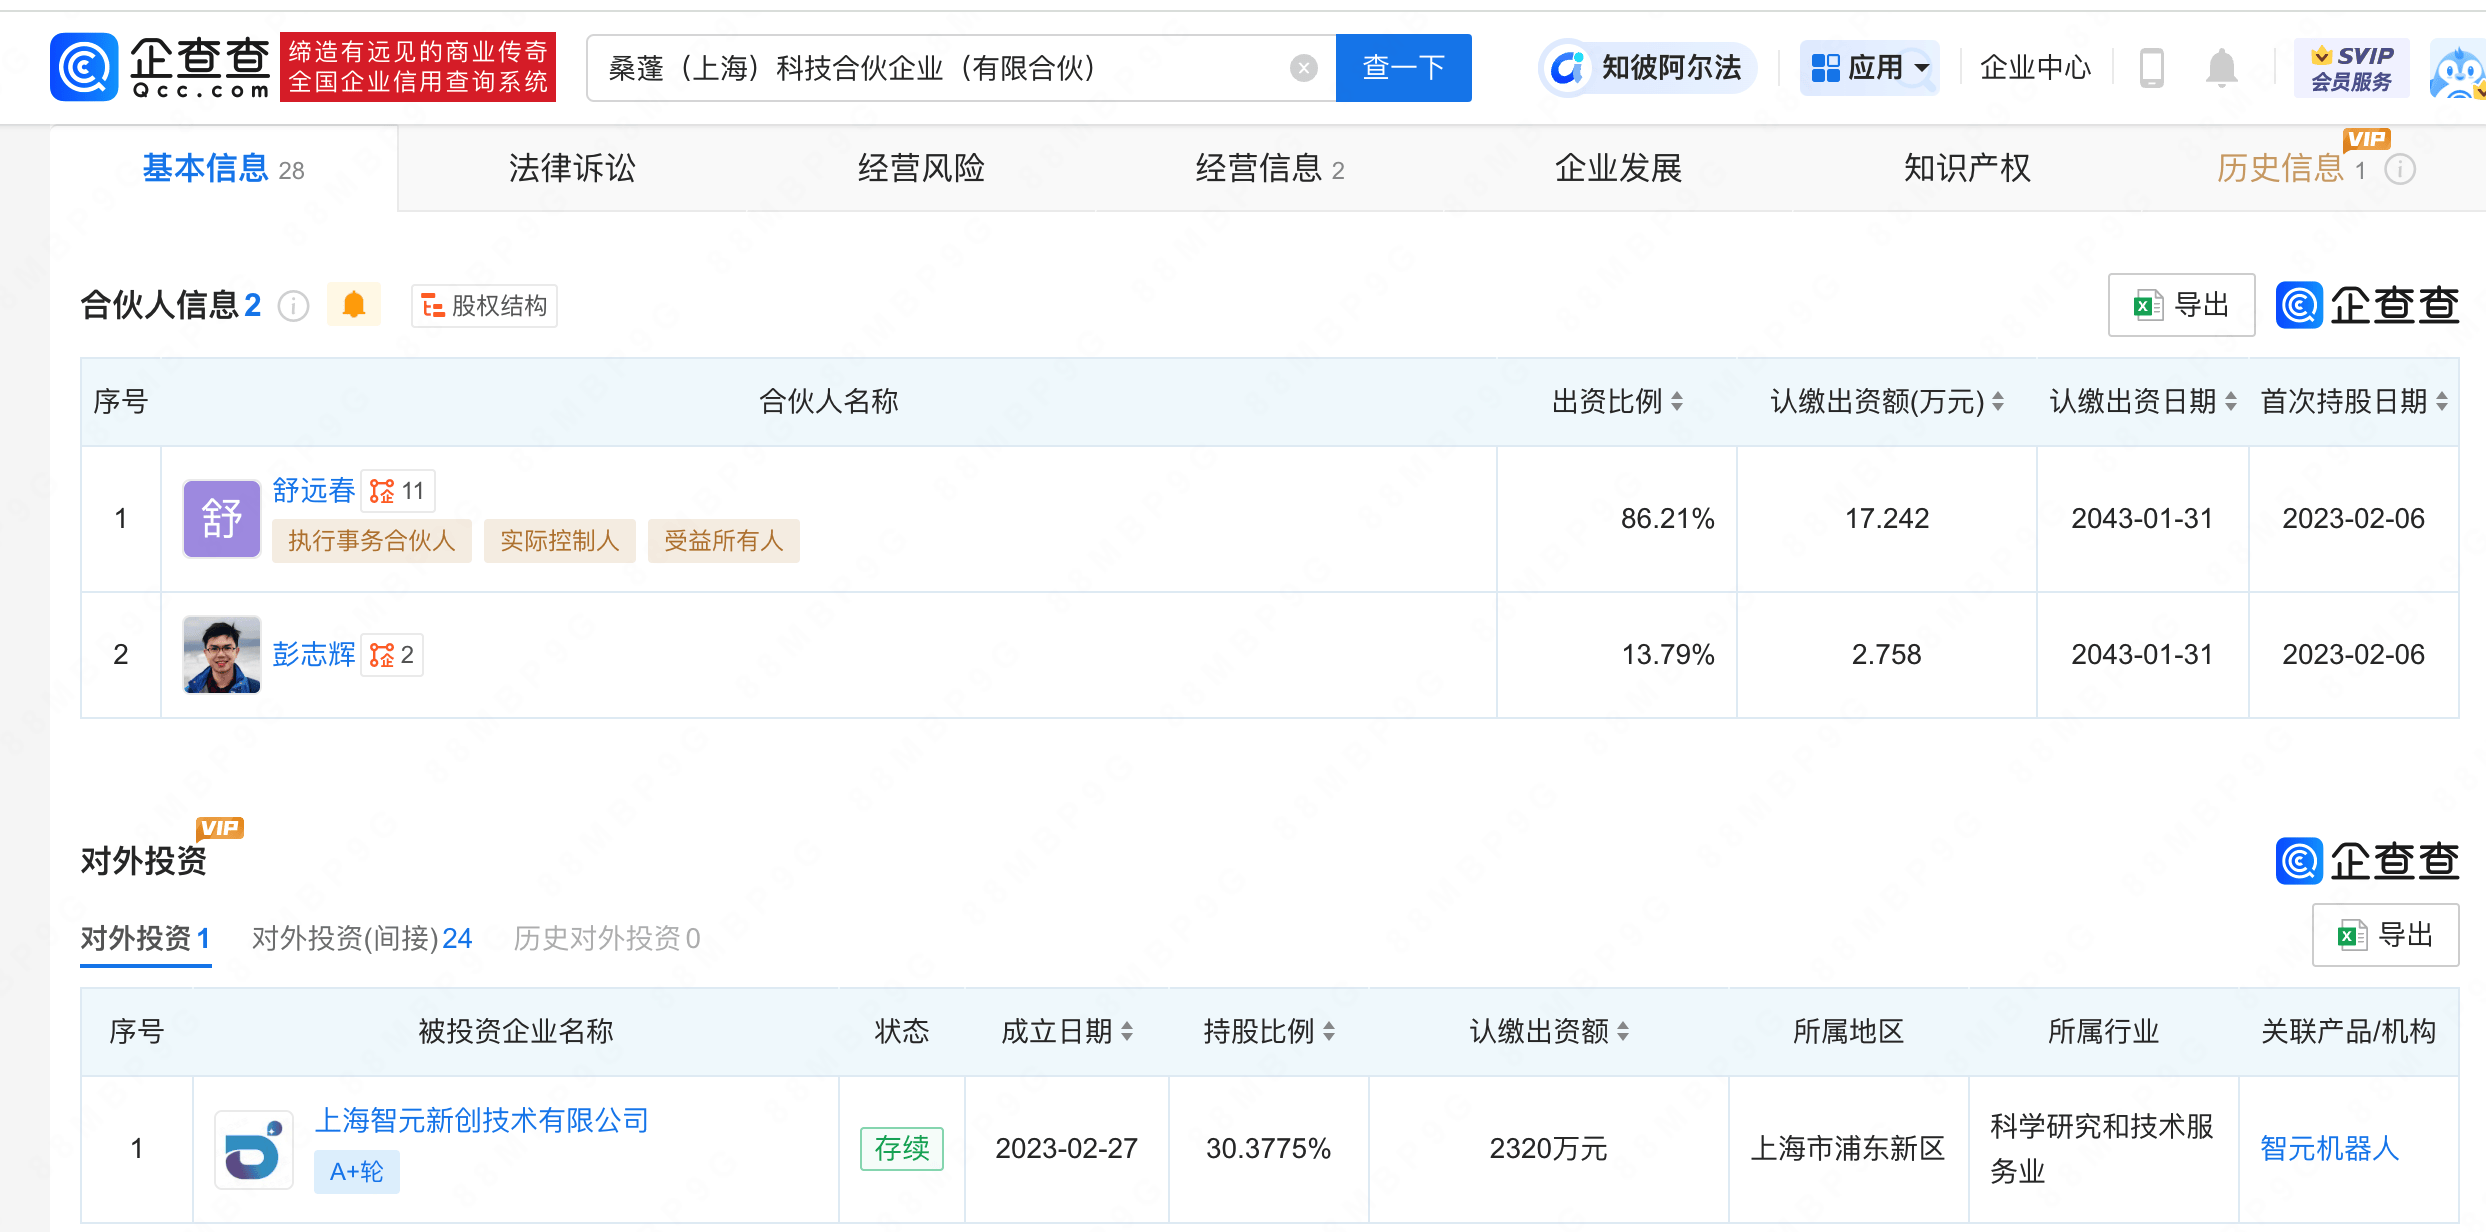Switch to 知识产权 tab
Screen dimensions: 2486x1232
(x=1967, y=168)
